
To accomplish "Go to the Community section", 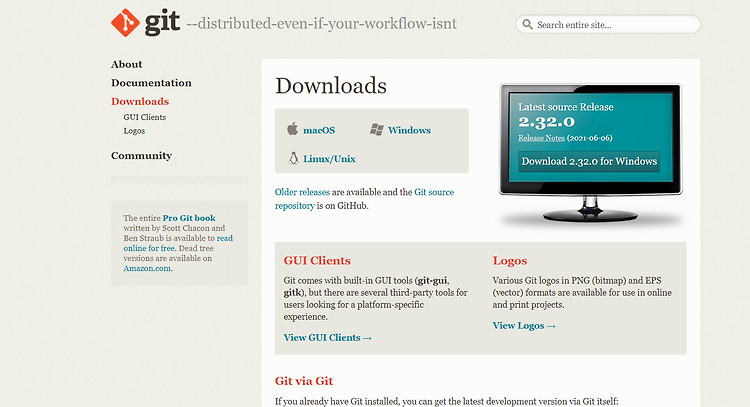I will (142, 155).
